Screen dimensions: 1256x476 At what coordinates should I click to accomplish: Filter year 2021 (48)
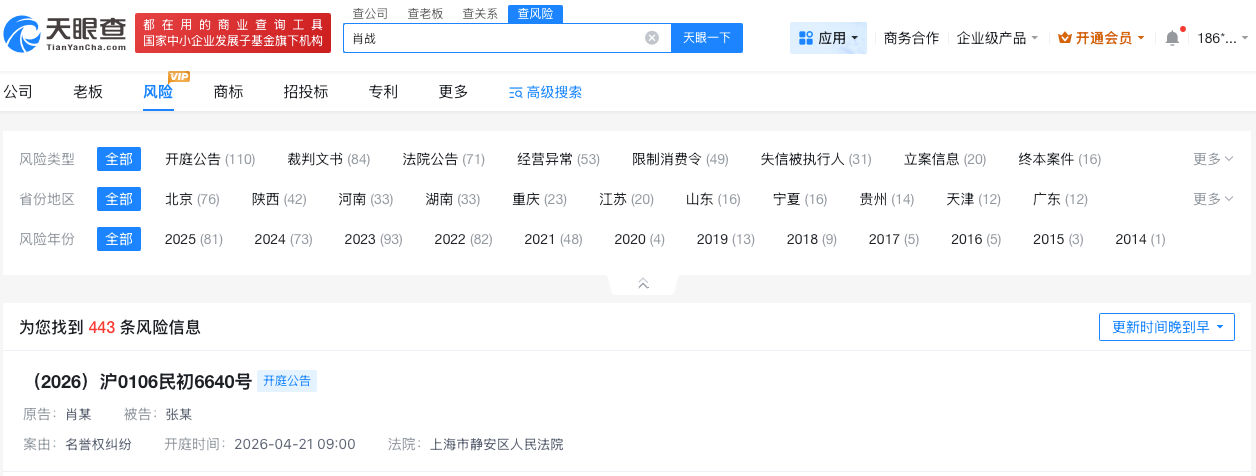point(554,239)
